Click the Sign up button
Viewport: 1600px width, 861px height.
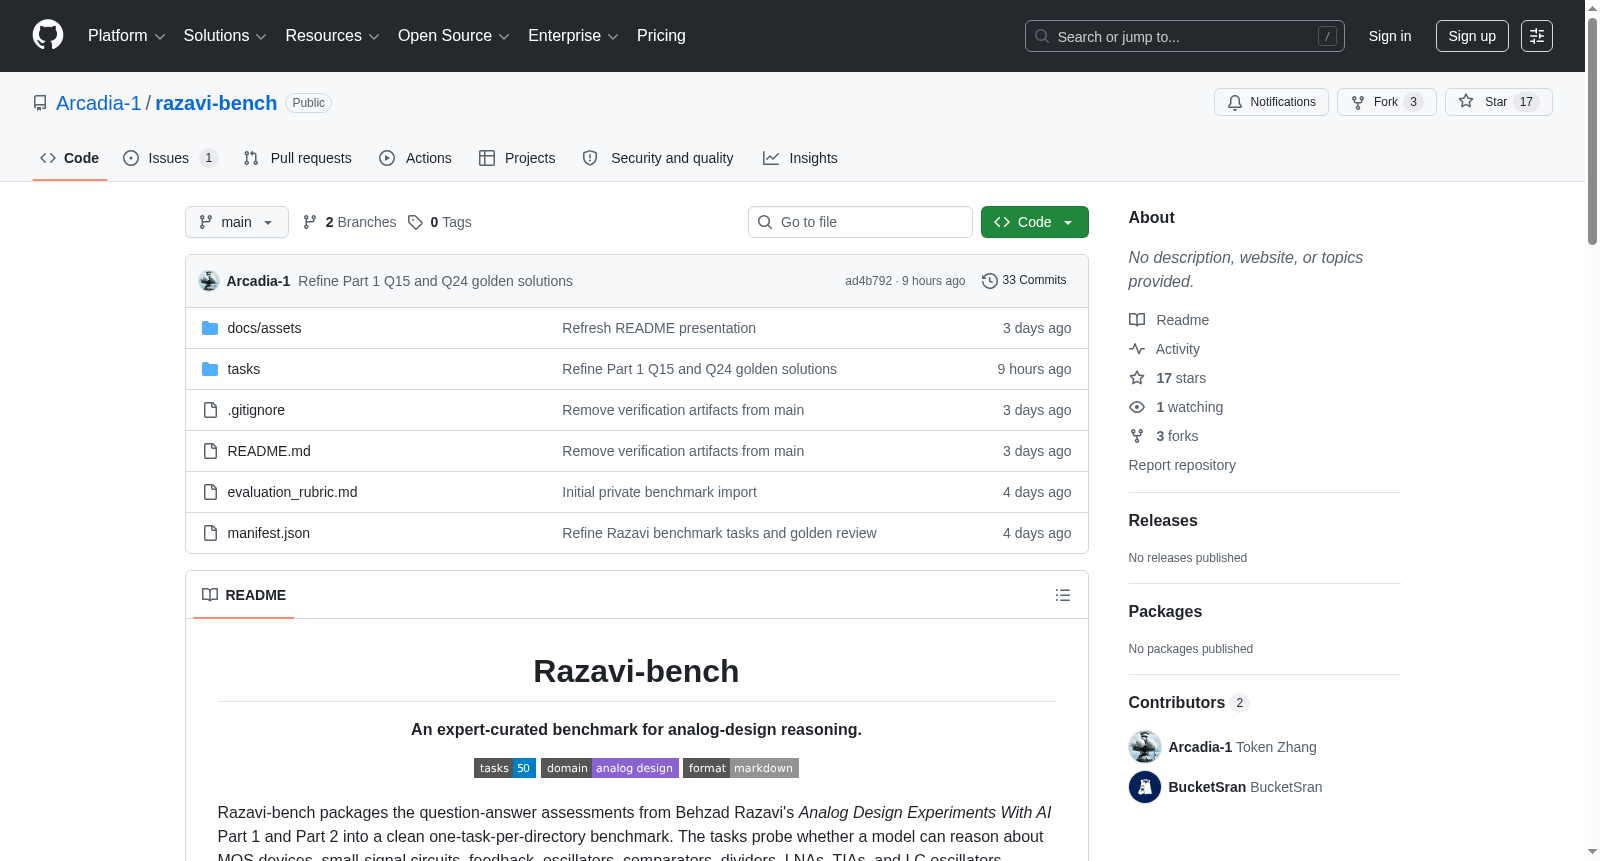click(x=1472, y=36)
